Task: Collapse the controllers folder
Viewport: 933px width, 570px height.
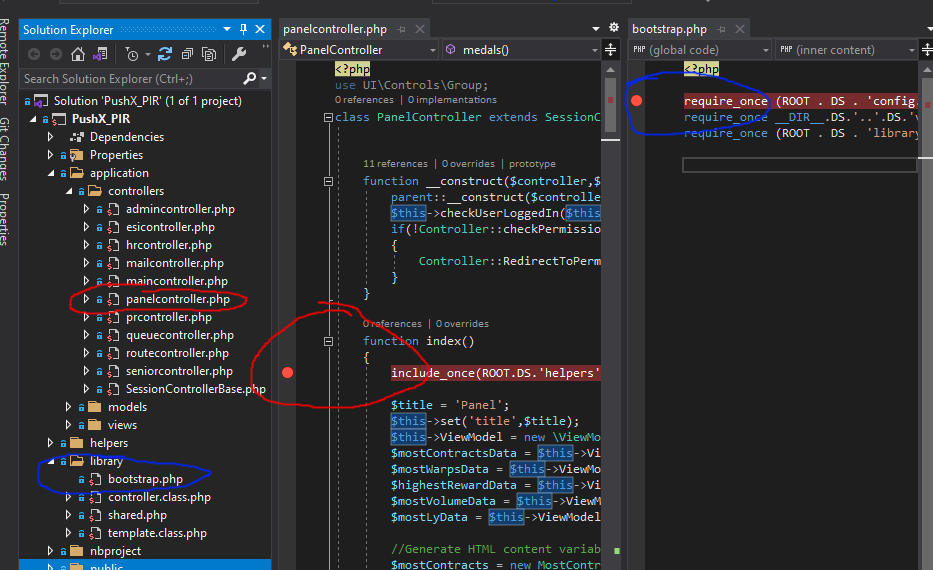Action: click(x=69, y=191)
